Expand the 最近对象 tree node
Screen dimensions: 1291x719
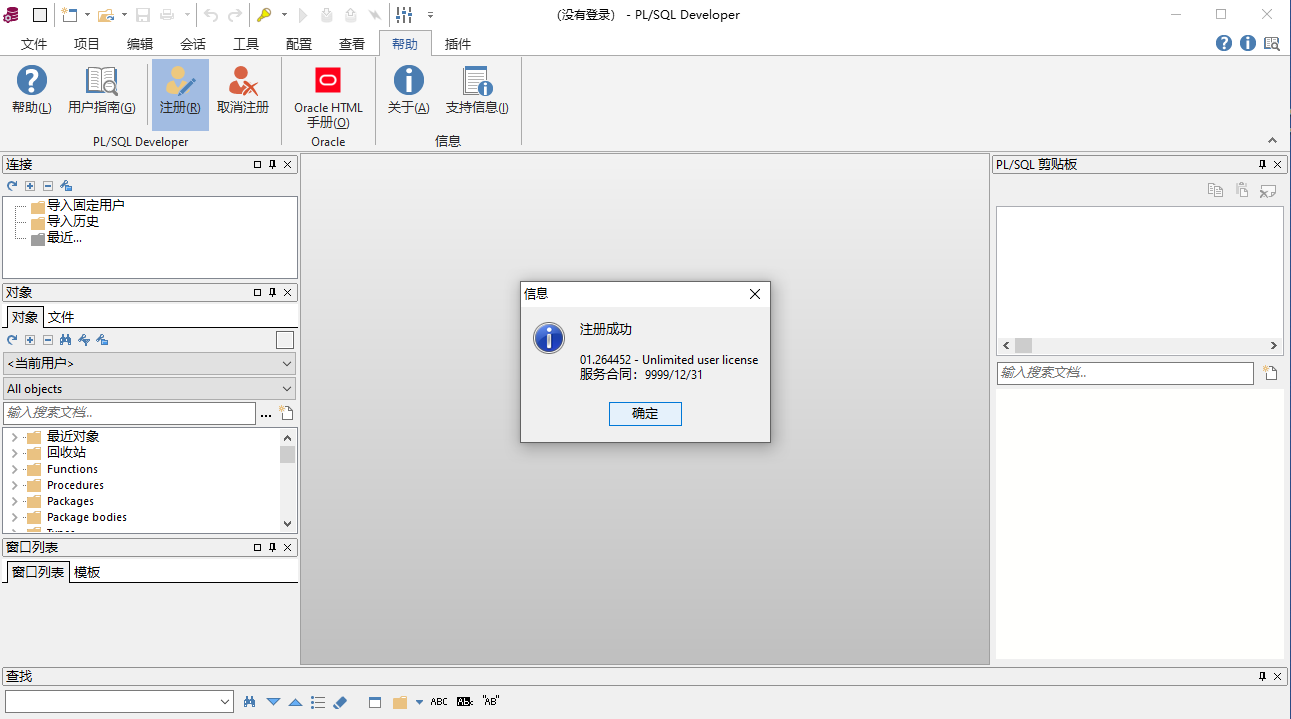pyautogui.click(x=14, y=437)
